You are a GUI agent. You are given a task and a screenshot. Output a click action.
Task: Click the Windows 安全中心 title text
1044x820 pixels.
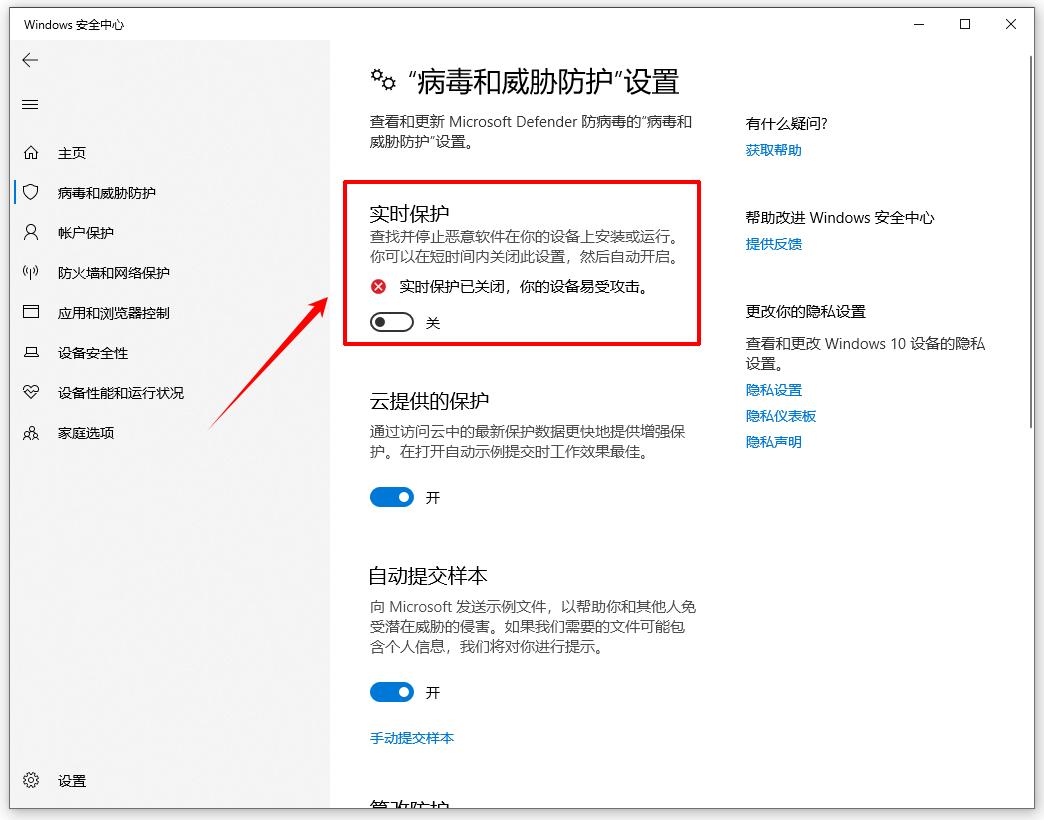[74, 25]
